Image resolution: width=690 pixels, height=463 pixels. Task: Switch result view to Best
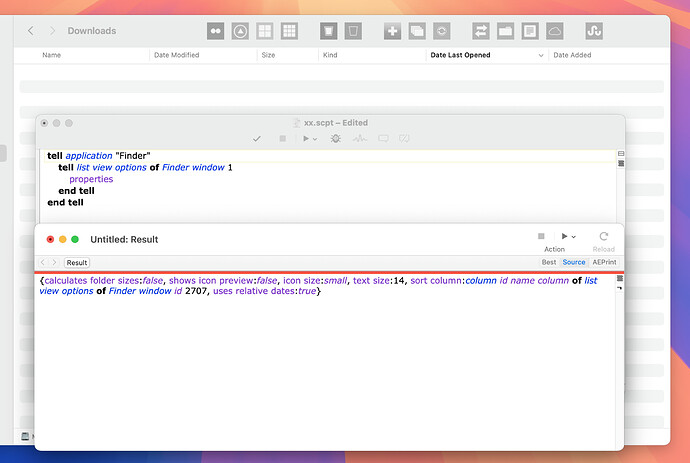click(549, 262)
